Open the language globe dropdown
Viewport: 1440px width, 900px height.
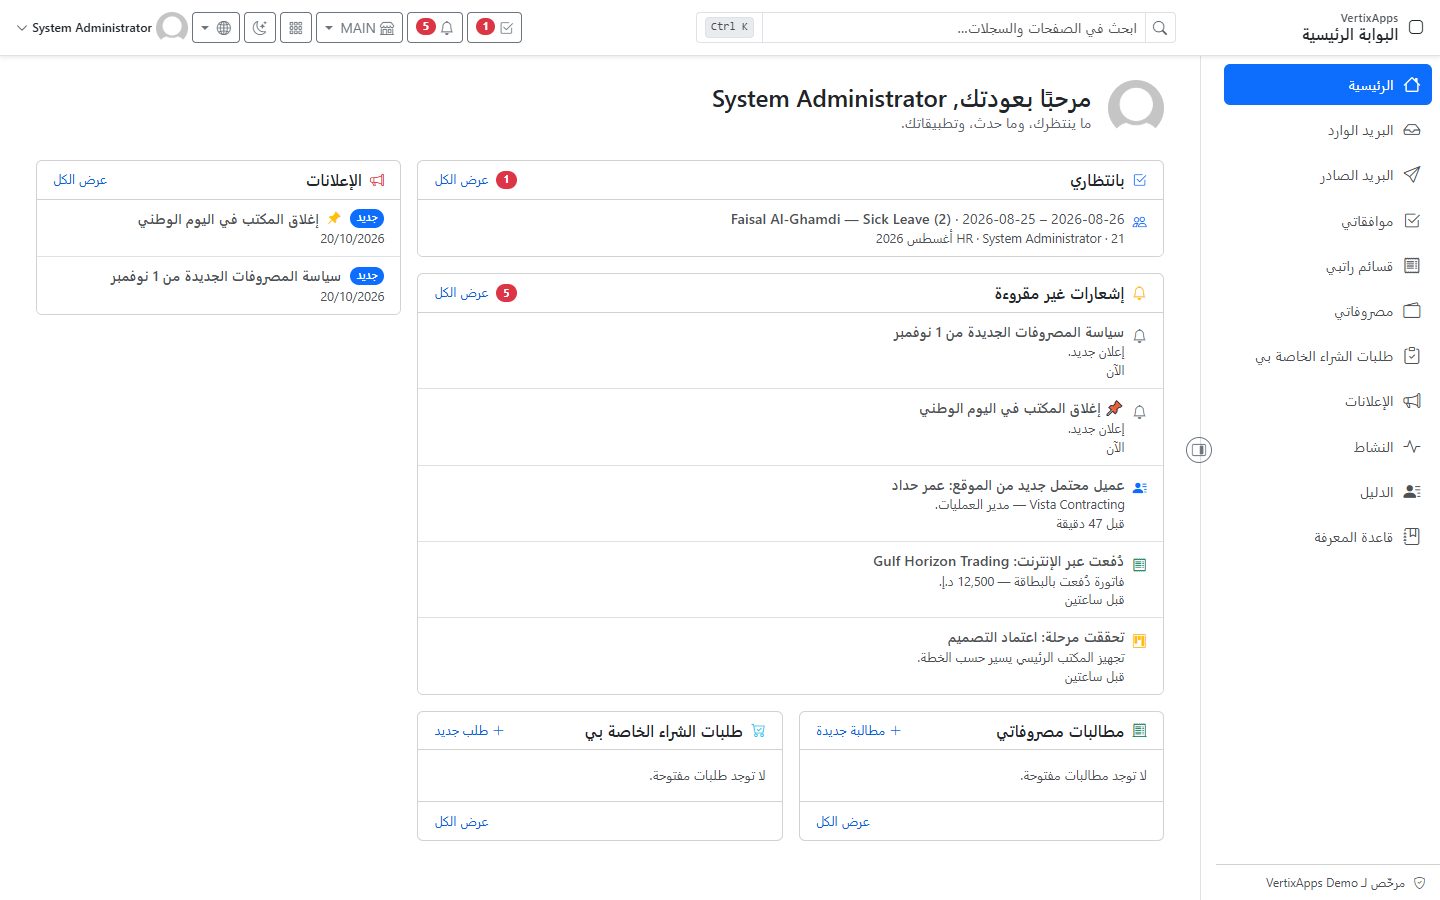pyautogui.click(x=216, y=28)
